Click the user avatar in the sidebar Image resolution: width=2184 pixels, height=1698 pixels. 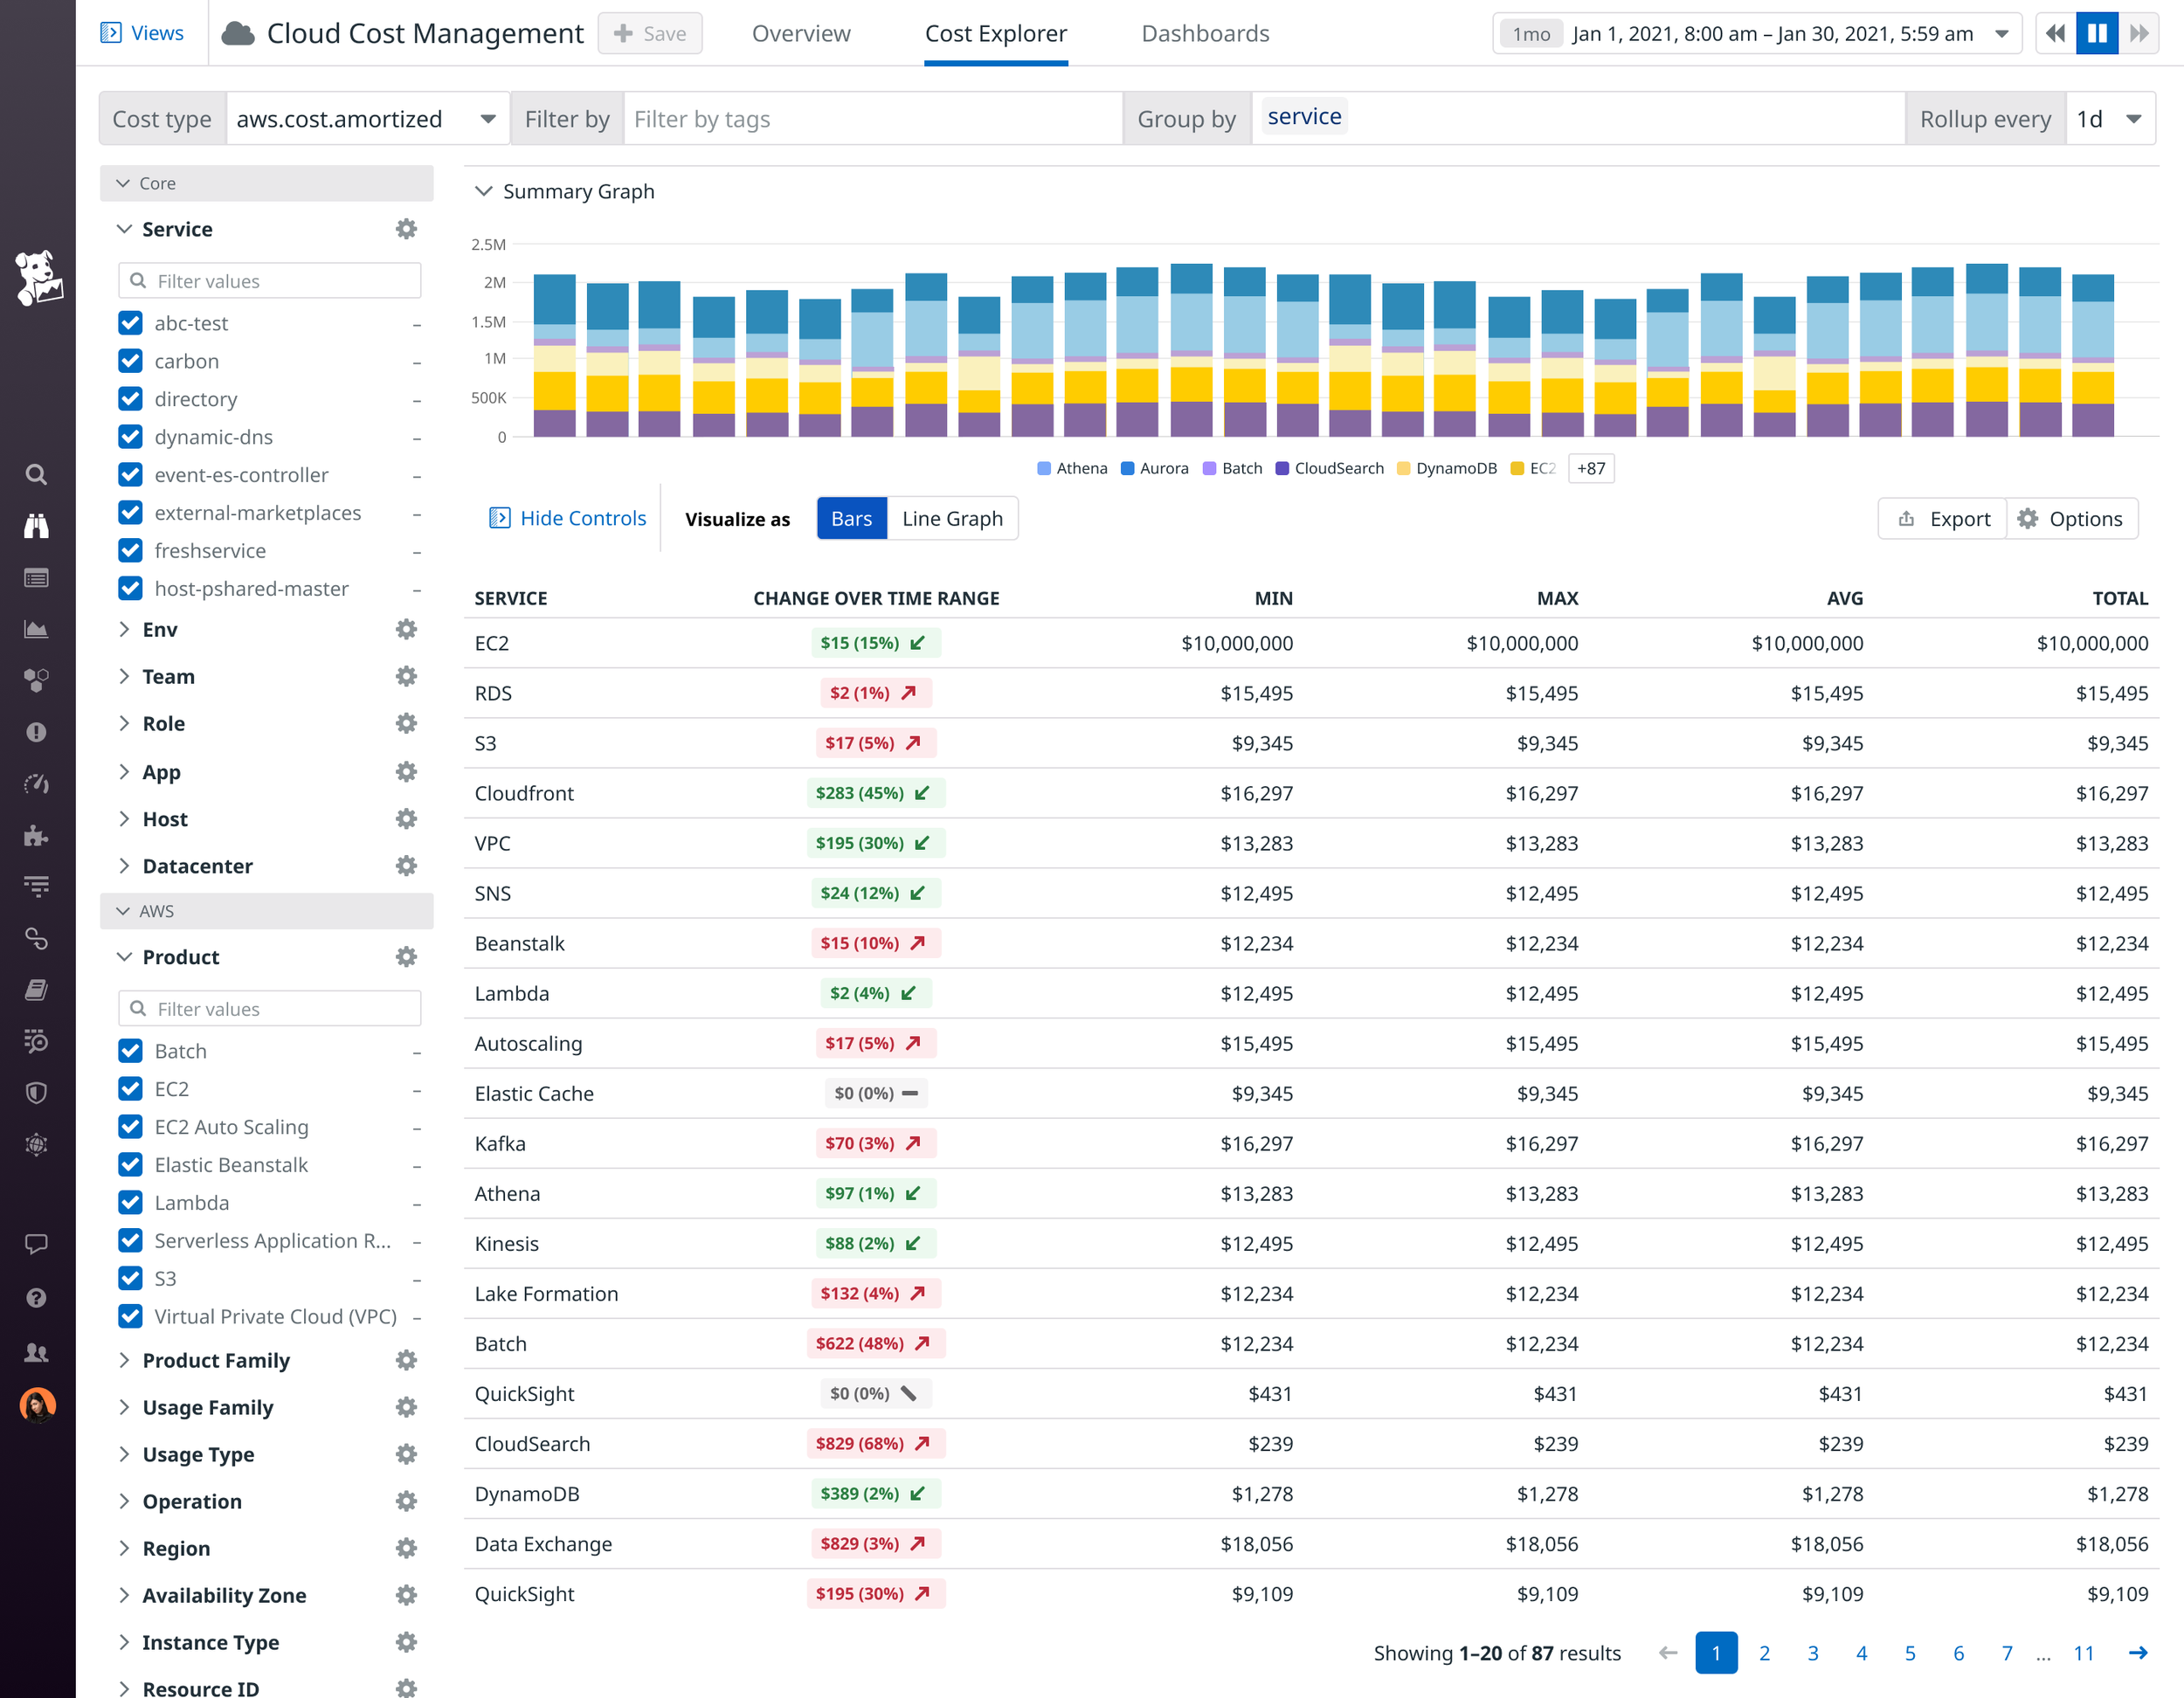coord(37,1405)
